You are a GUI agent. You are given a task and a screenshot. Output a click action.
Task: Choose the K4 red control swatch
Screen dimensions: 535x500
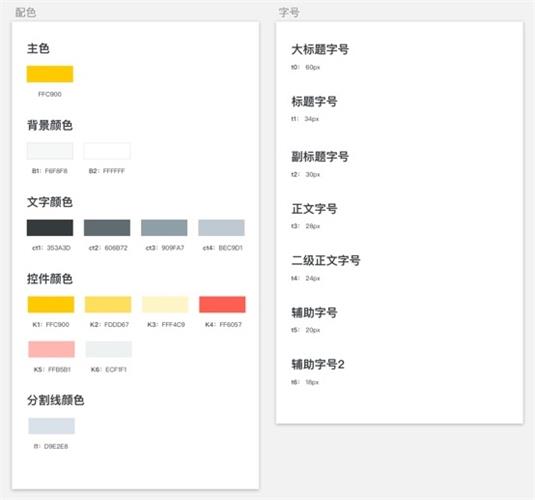coord(222,304)
